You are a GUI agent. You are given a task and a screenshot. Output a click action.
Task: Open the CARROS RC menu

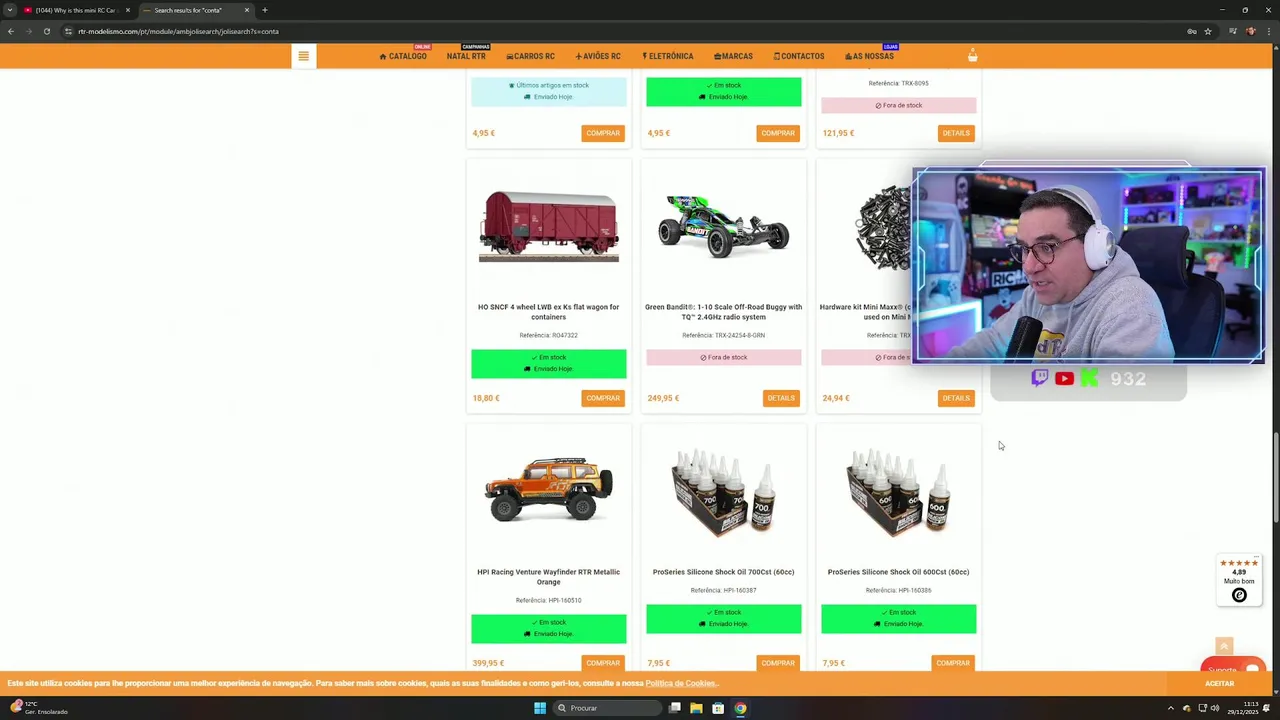click(530, 56)
